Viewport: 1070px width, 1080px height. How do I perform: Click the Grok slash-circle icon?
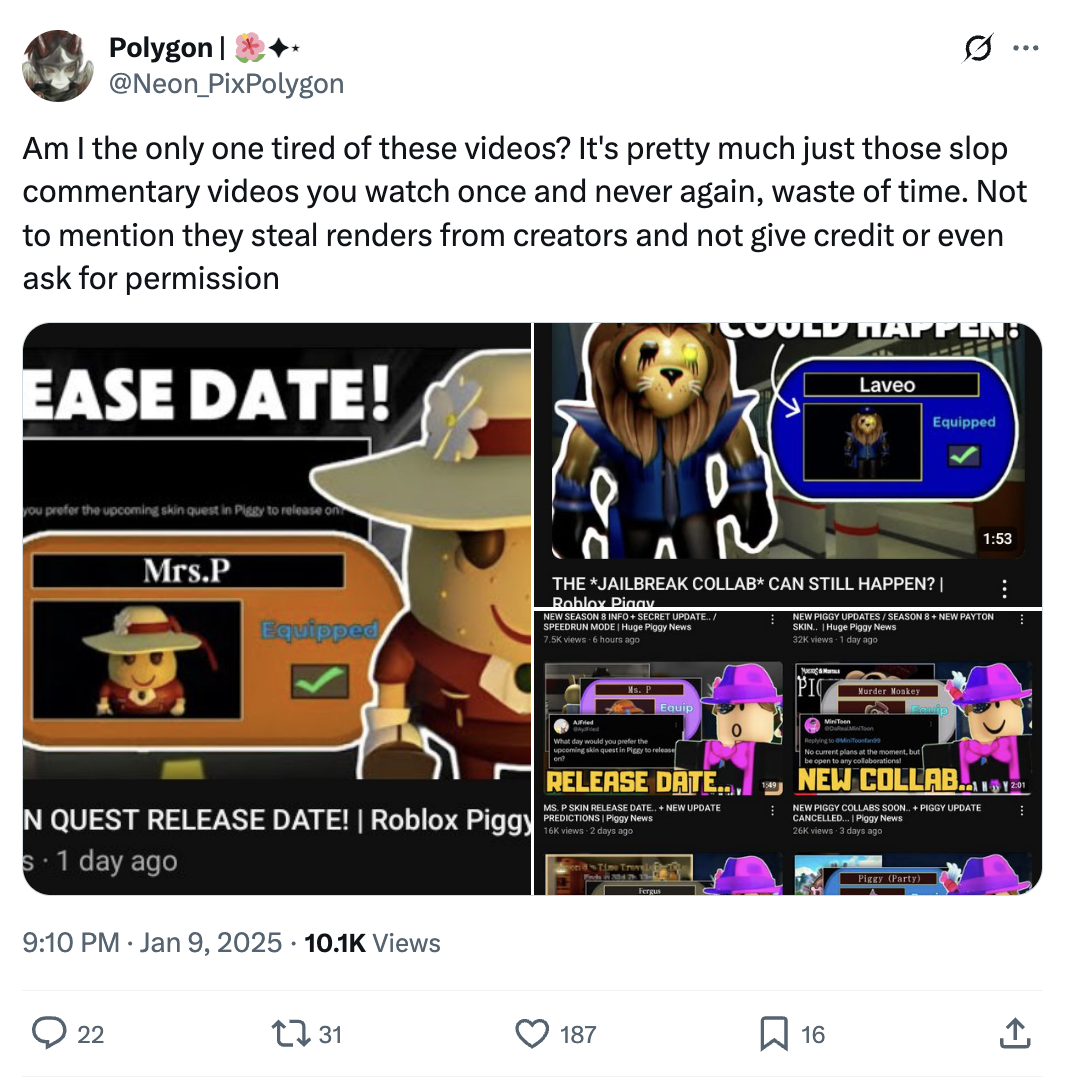tap(978, 48)
